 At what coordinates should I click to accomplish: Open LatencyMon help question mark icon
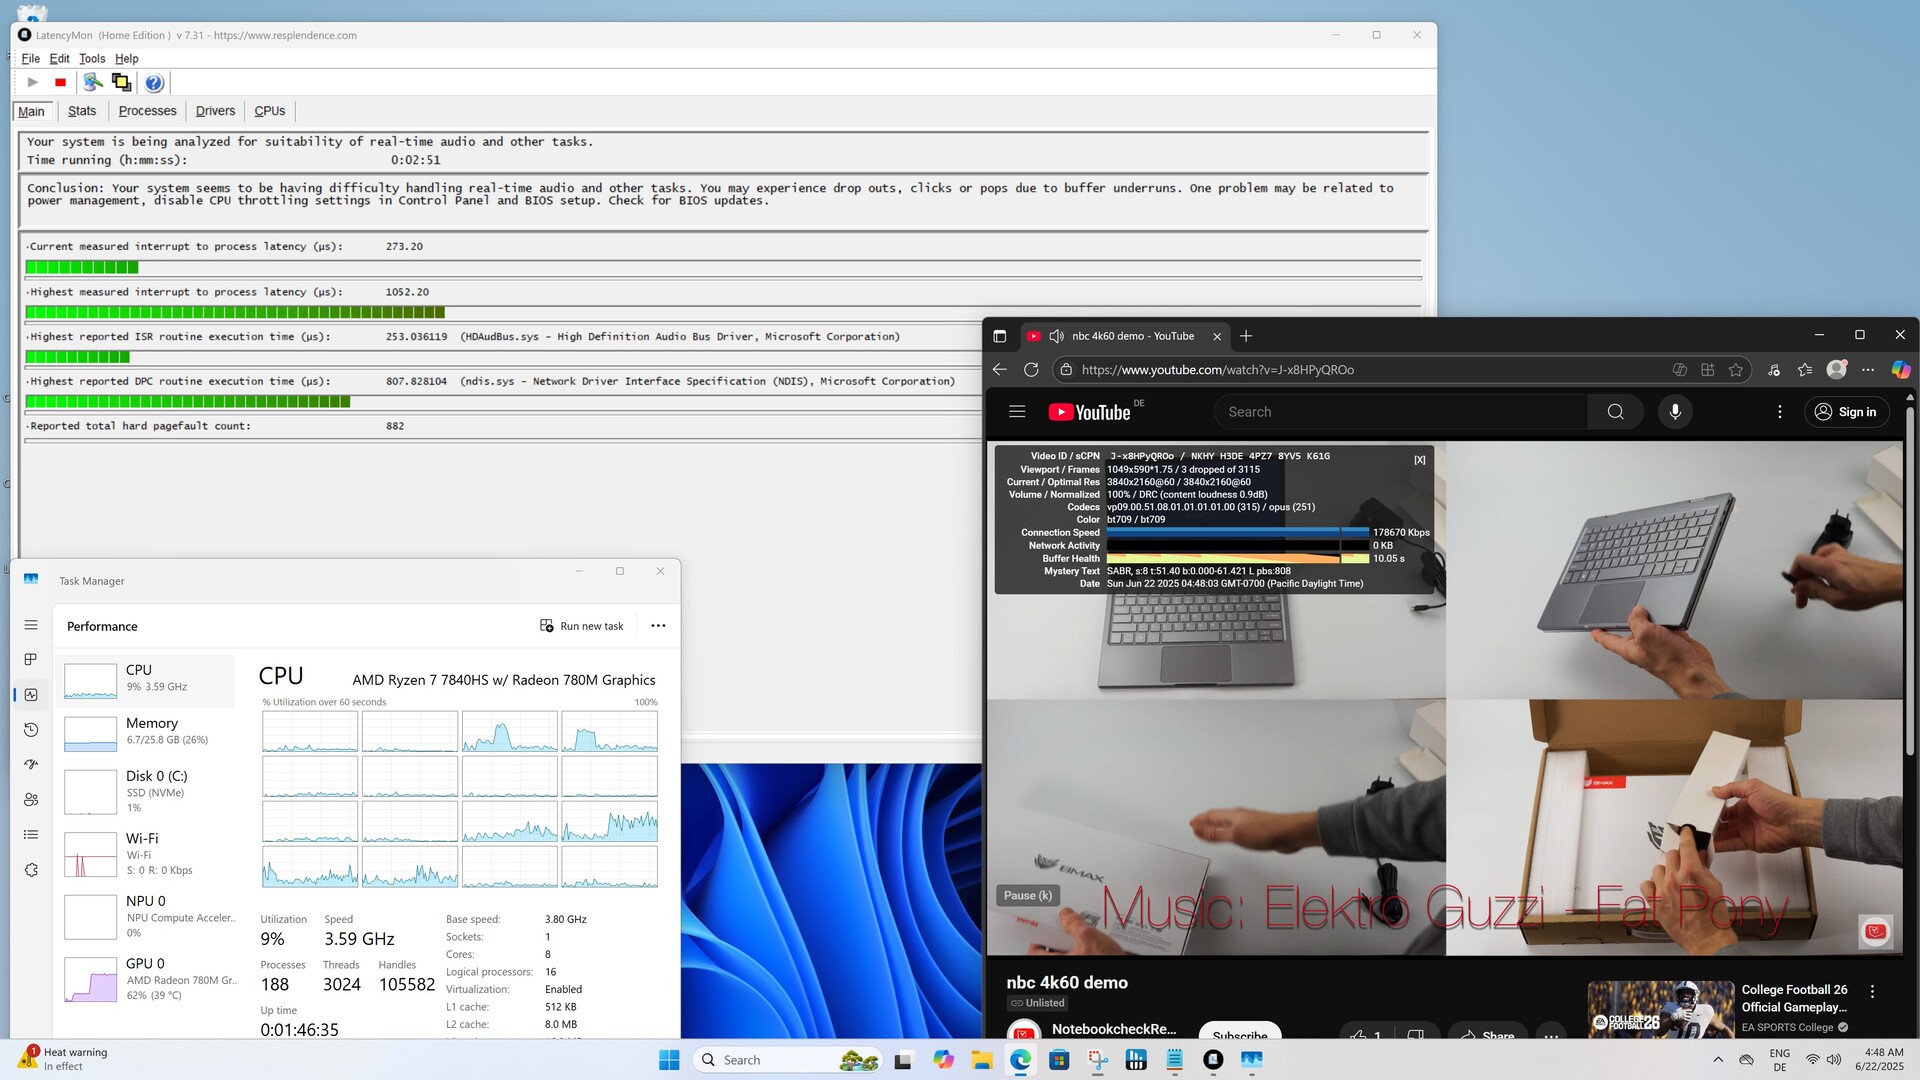(154, 83)
